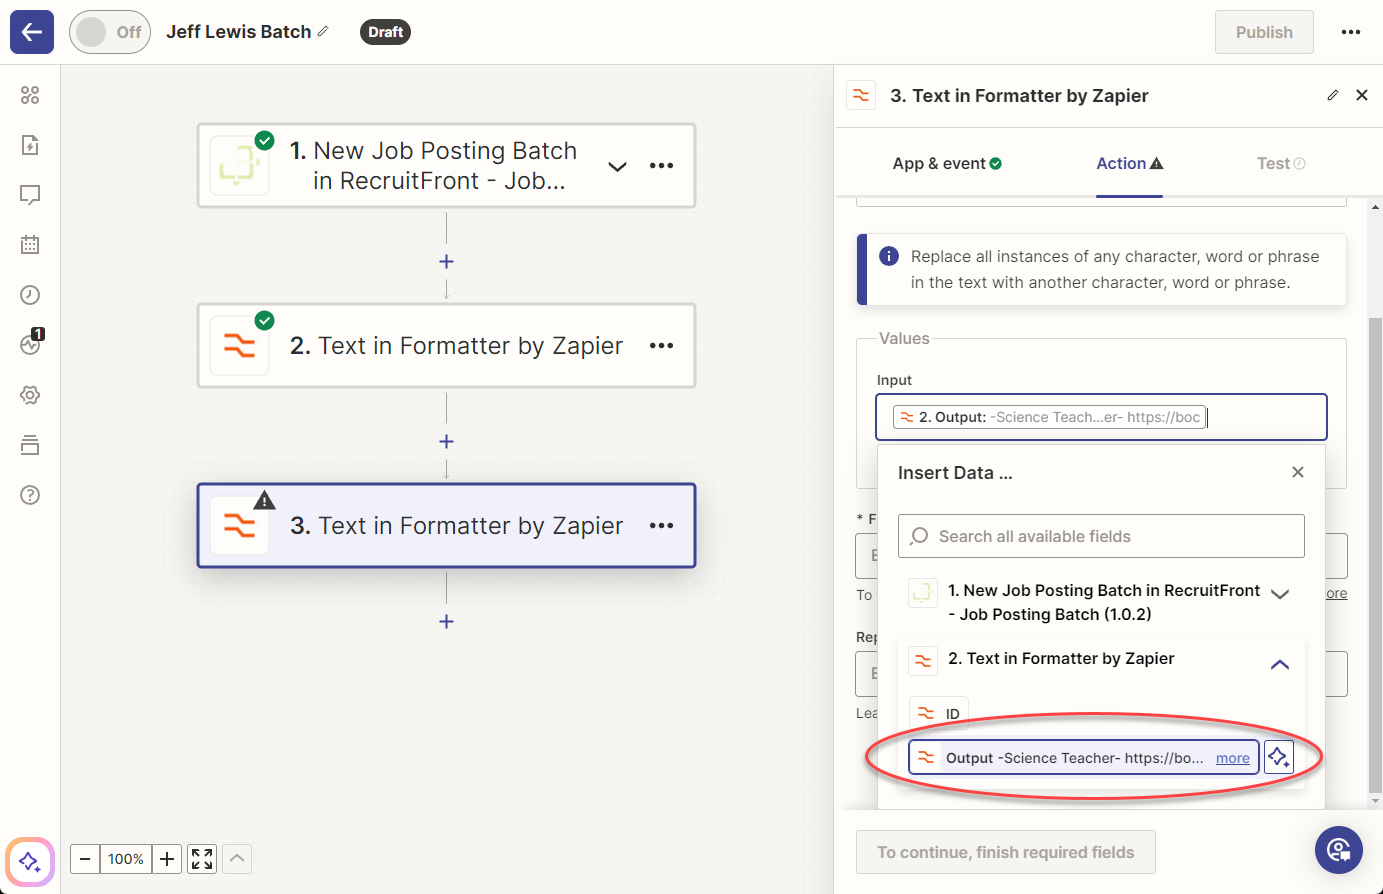This screenshot has height=894, width=1383.
Task: Click the fit-to-screen icon
Action: (202, 859)
